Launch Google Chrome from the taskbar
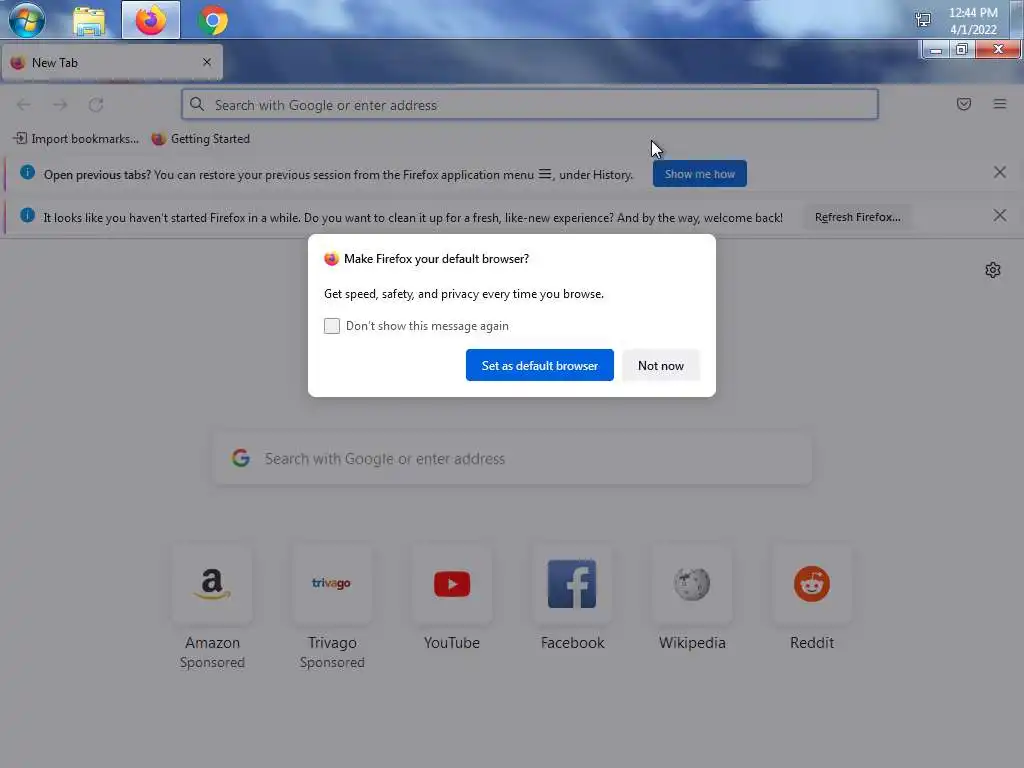The image size is (1024, 768). tap(213, 20)
